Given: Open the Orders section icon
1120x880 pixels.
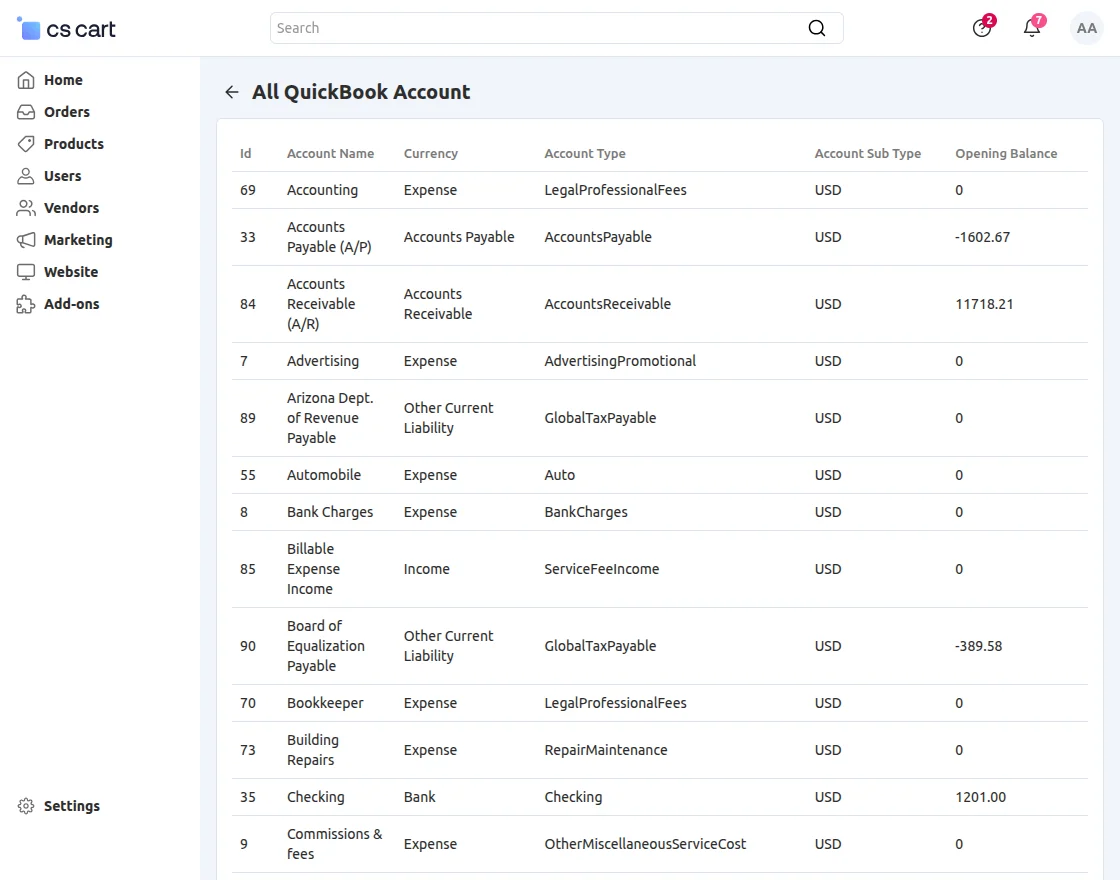Looking at the screenshot, I should (x=25, y=112).
